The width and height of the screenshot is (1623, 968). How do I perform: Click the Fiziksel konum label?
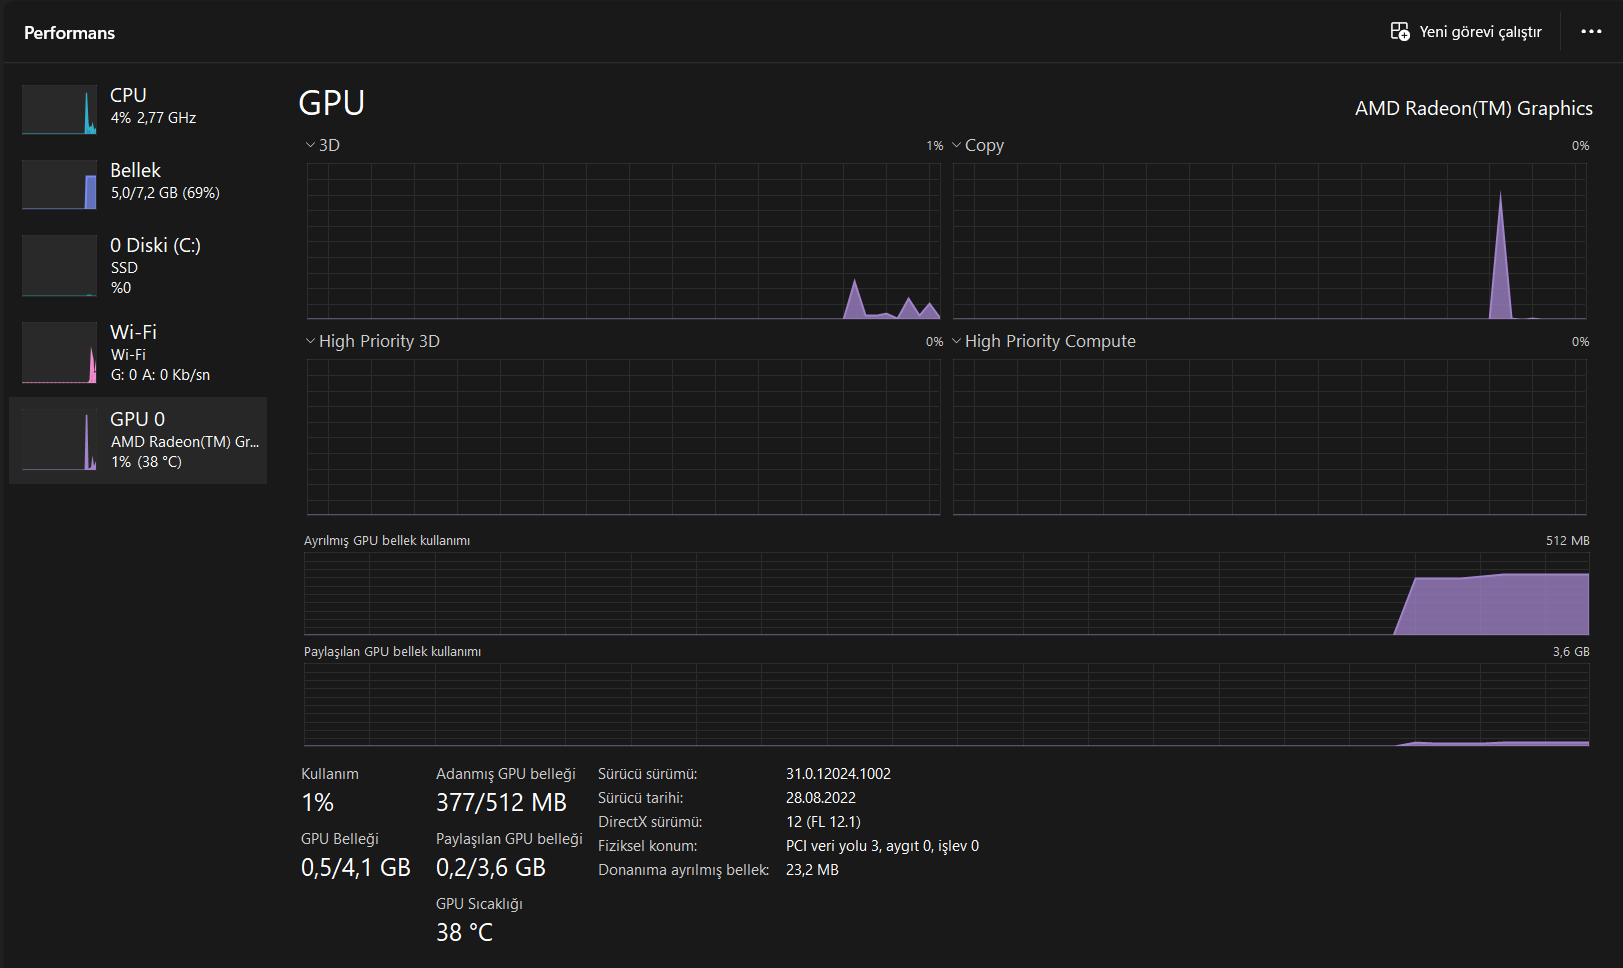(x=648, y=846)
